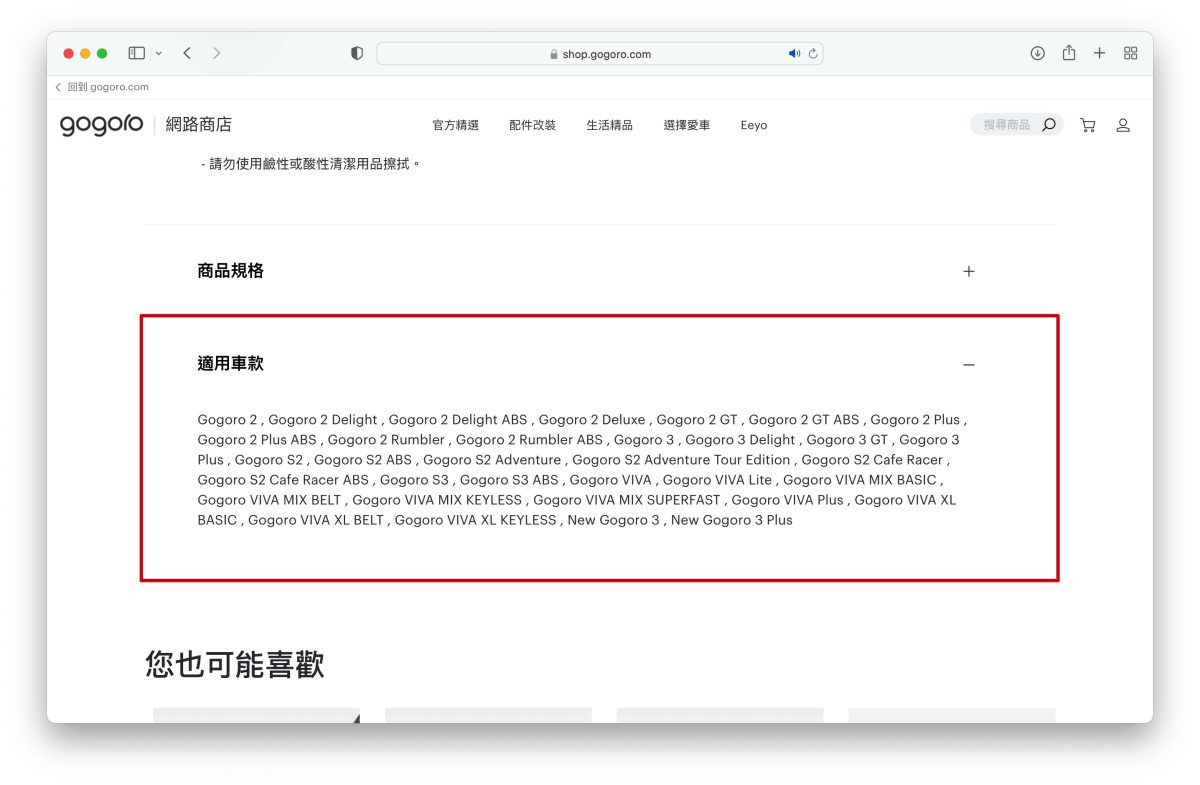
Task: Close window with the red button
Action: pyautogui.click(x=69, y=53)
